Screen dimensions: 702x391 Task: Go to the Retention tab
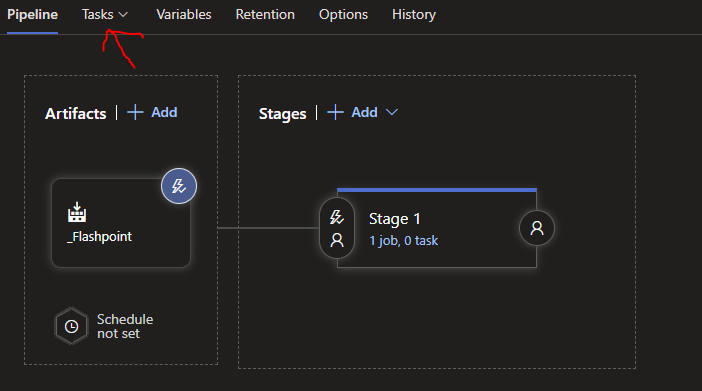[265, 15]
